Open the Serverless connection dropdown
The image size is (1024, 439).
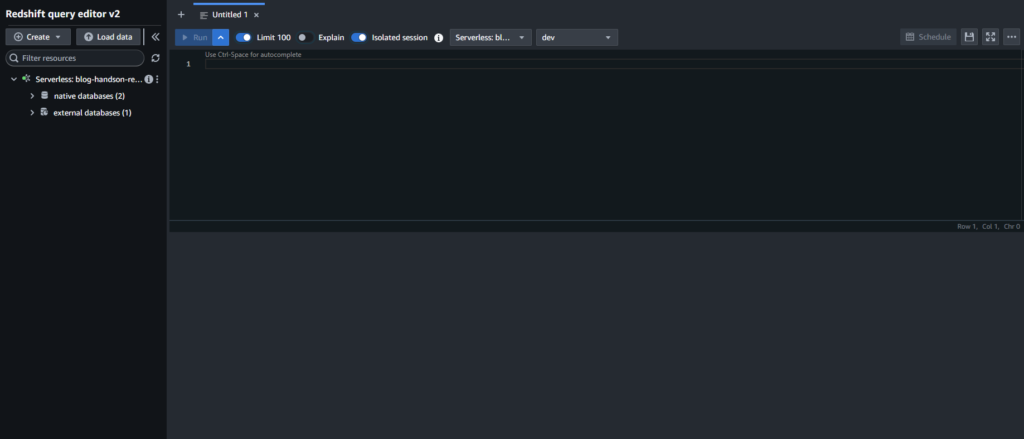coord(490,37)
